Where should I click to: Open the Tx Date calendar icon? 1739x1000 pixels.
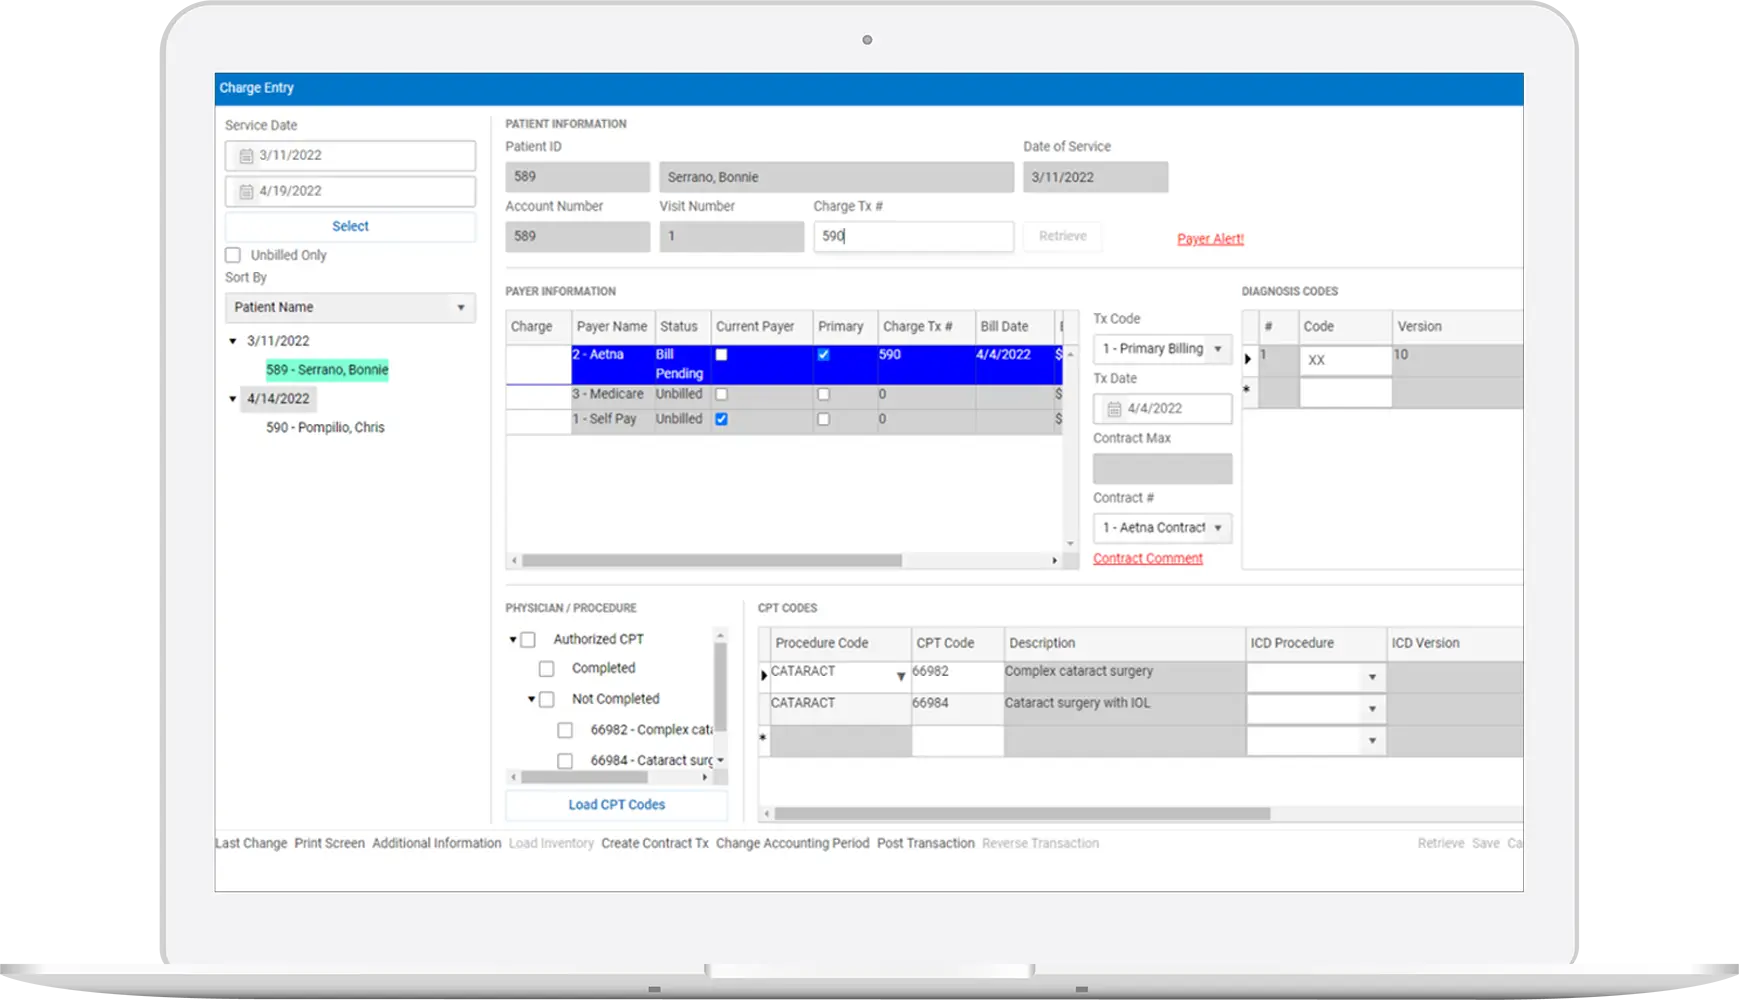click(1113, 408)
